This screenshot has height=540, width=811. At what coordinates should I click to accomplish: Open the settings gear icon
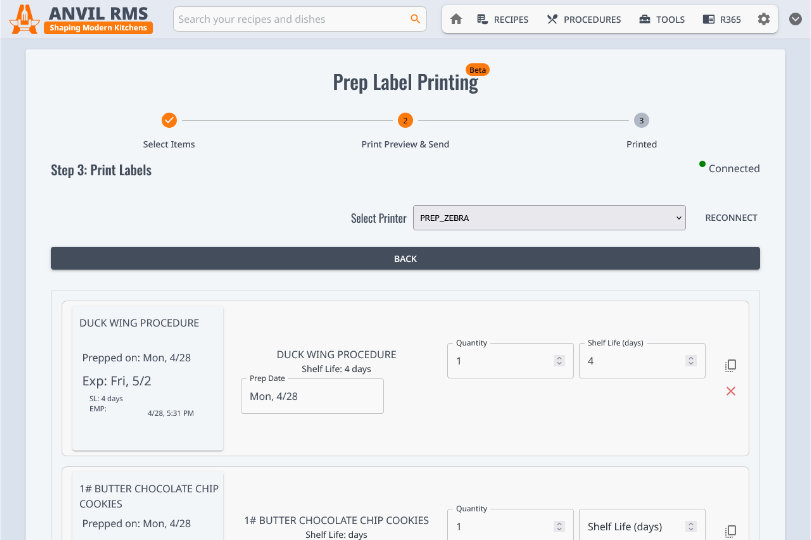pyautogui.click(x=764, y=19)
